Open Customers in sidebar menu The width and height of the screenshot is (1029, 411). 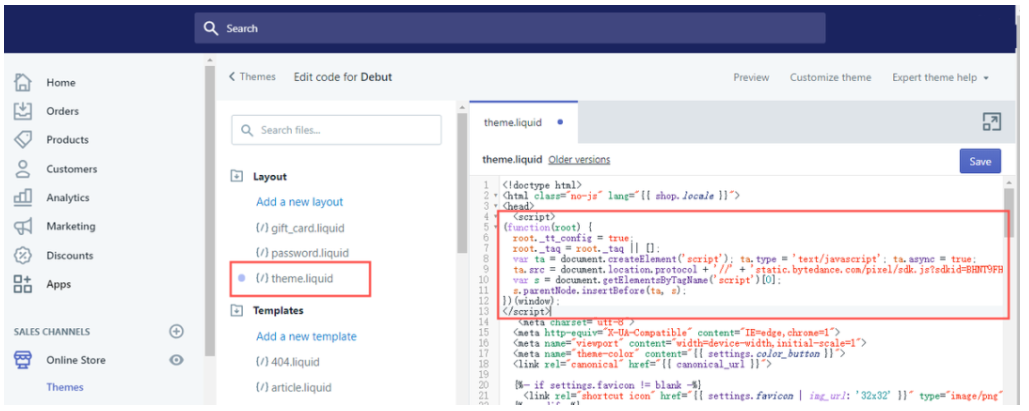[x=72, y=169]
